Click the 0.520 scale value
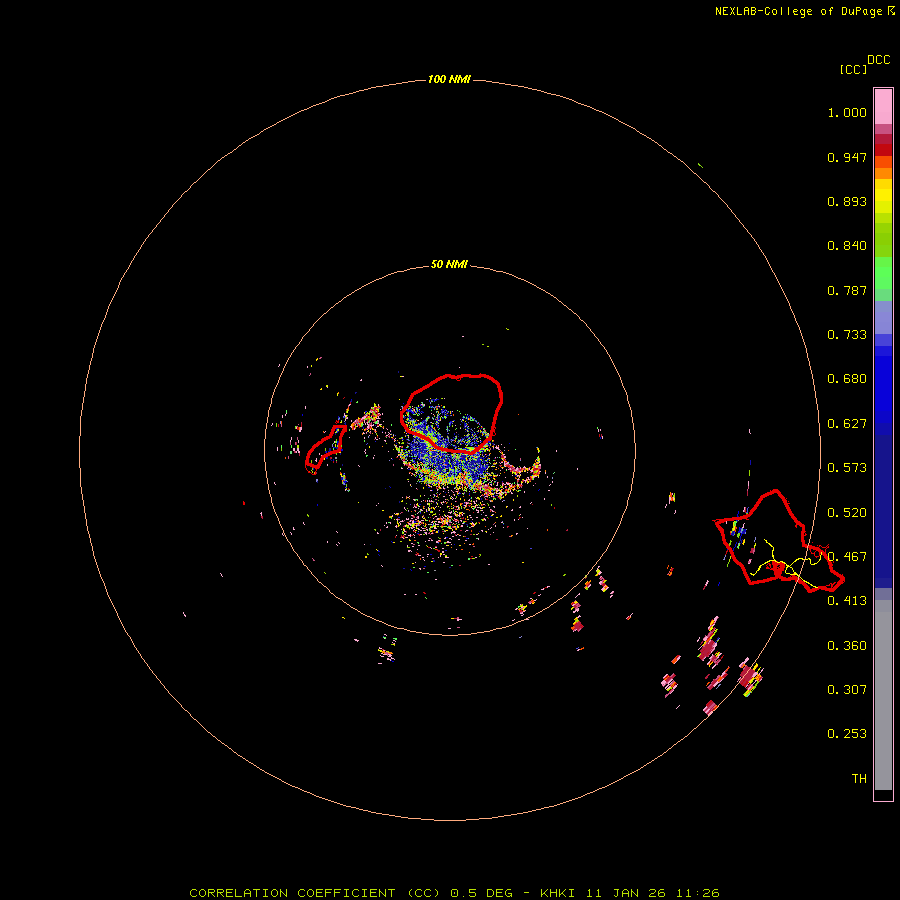900x900 pixels. (x=847, y=513)
